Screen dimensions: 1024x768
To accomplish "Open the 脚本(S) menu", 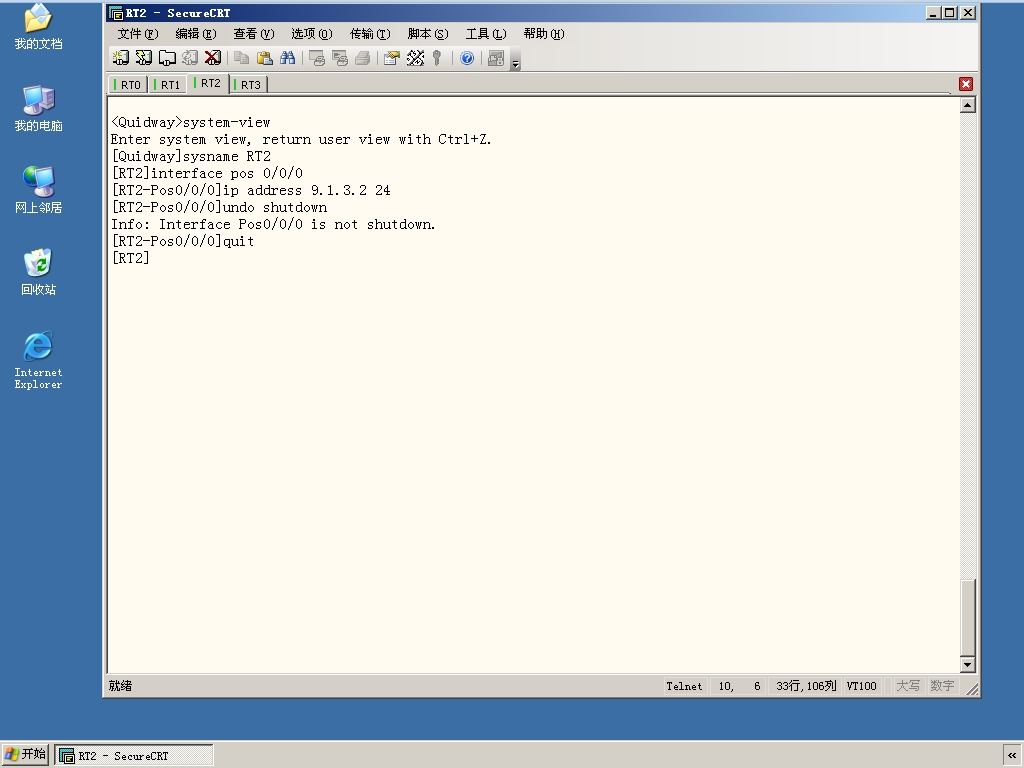I will click(x=428, y=34).
